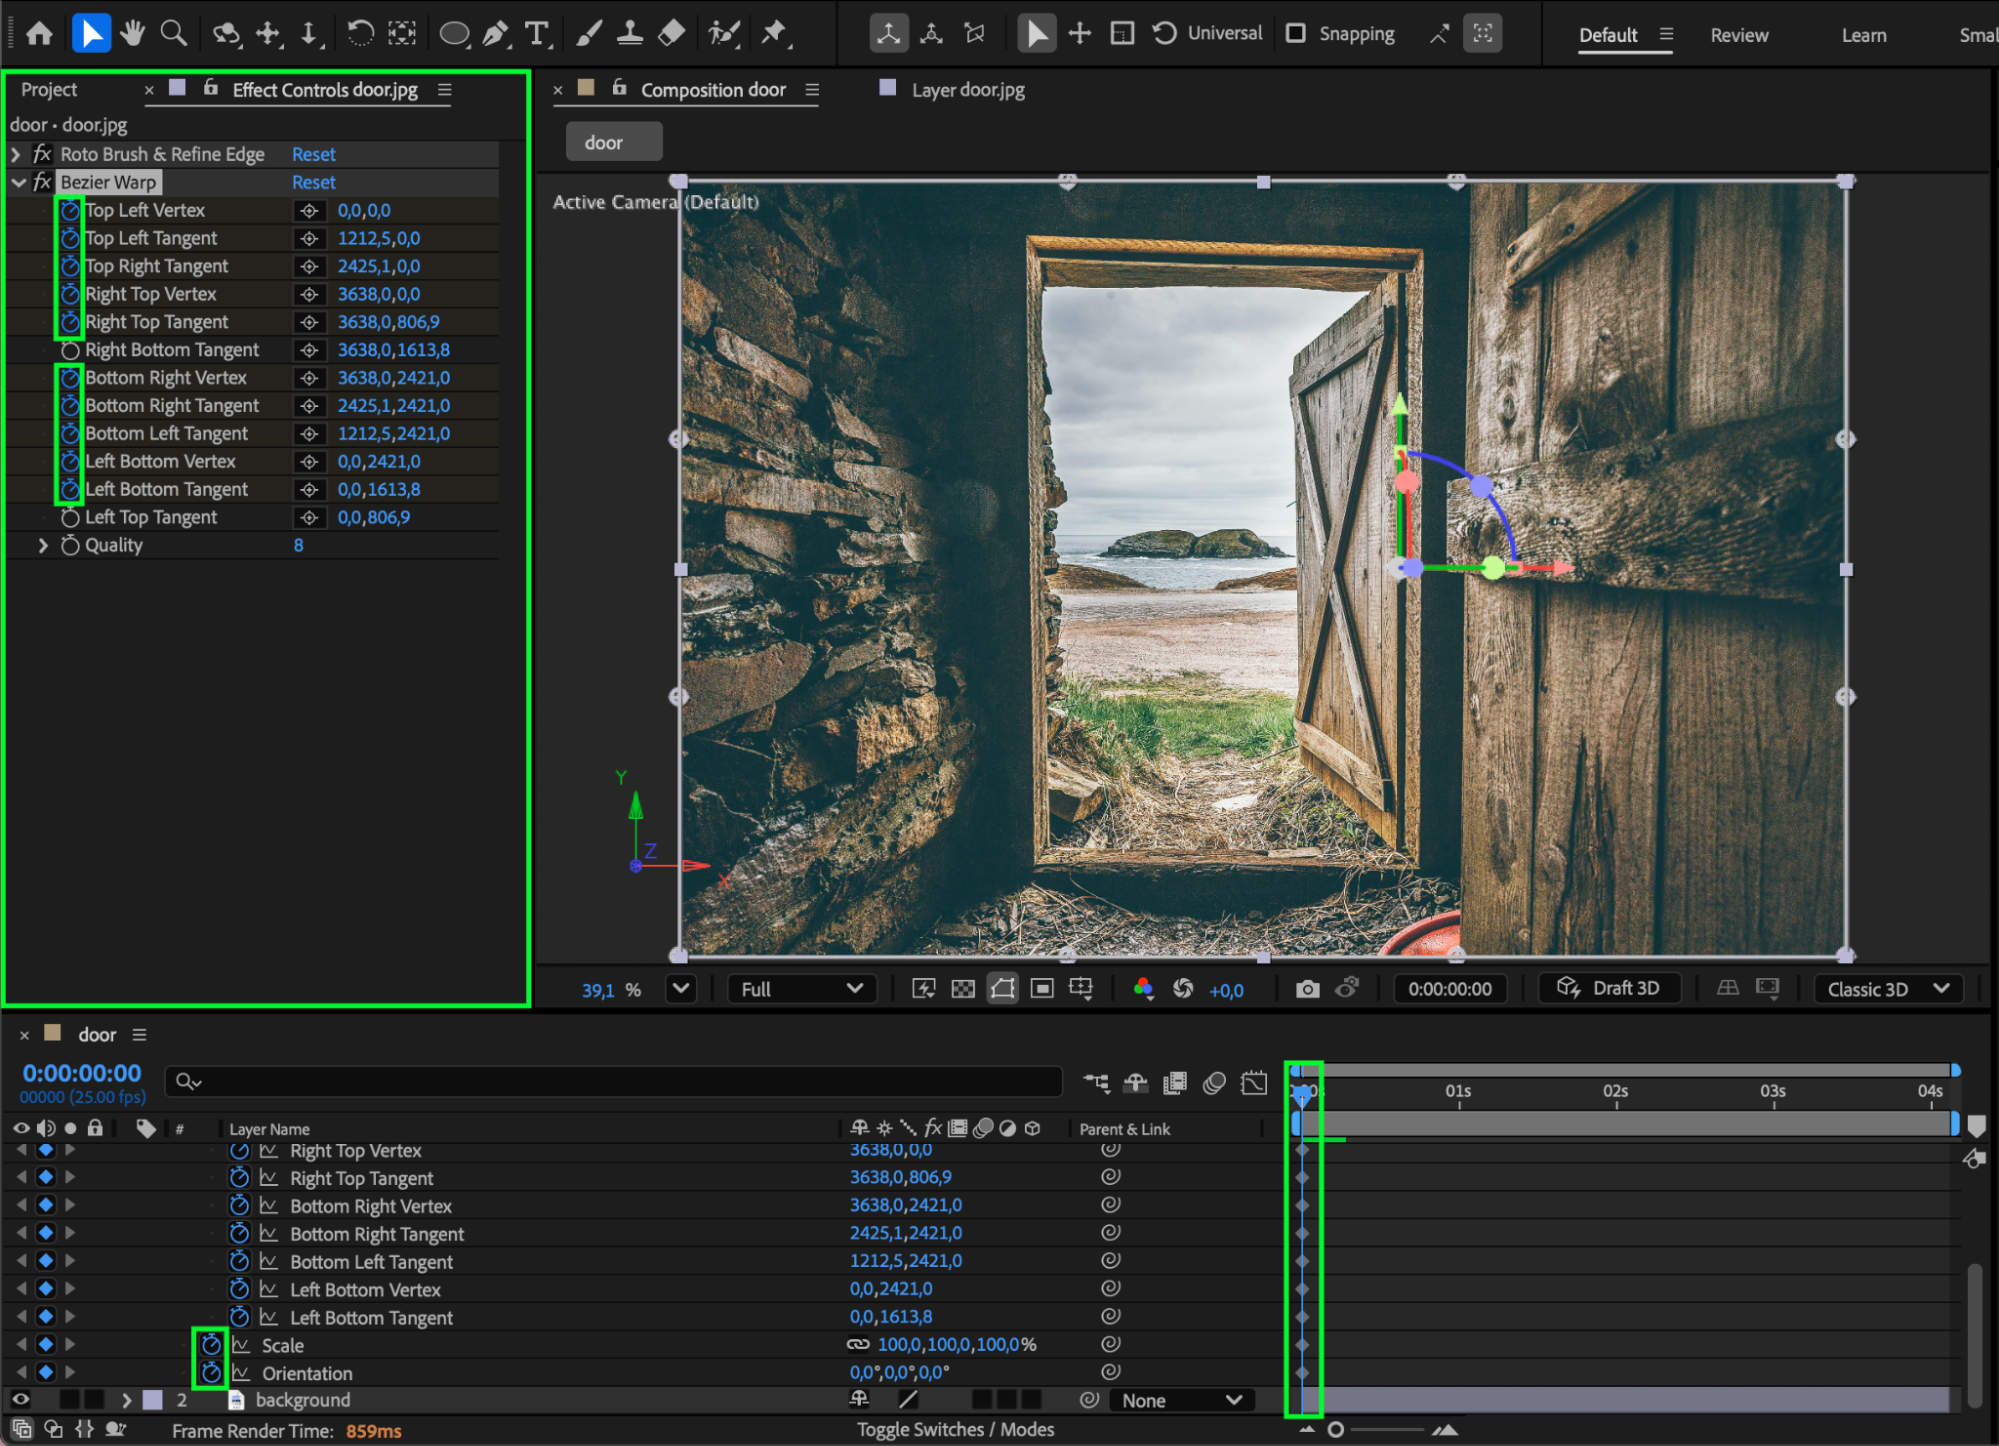The image size is (1999, 1446).
Task: Hide the background layer eye icon
Action: (x=21, y=1400)
